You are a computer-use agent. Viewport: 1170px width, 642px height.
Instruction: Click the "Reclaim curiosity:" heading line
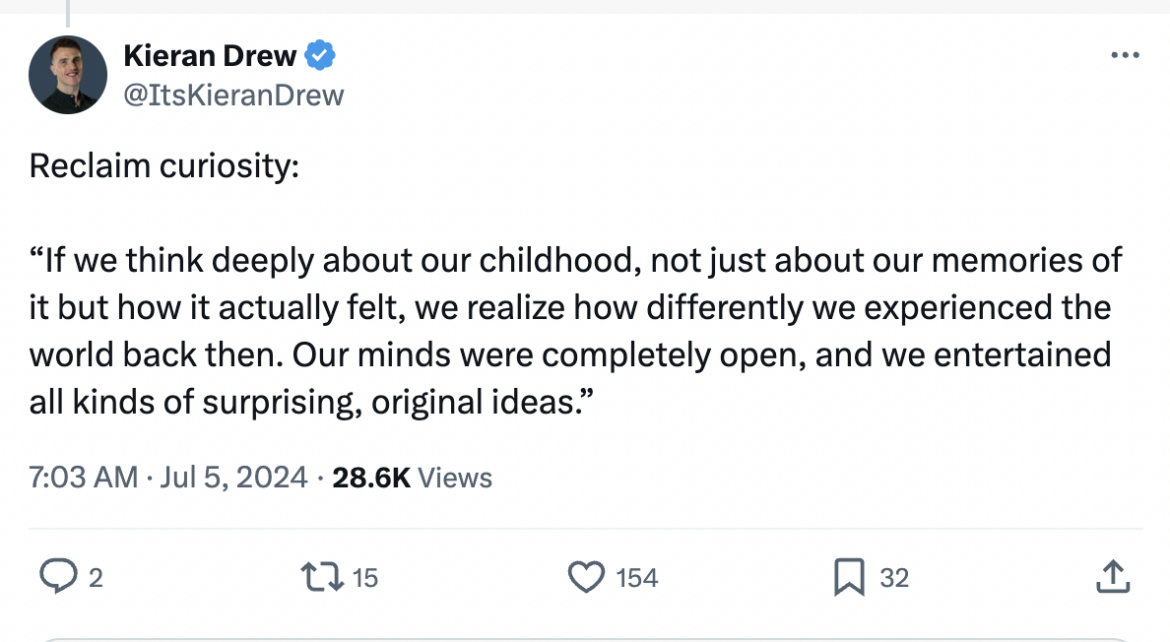pos(164,166)
